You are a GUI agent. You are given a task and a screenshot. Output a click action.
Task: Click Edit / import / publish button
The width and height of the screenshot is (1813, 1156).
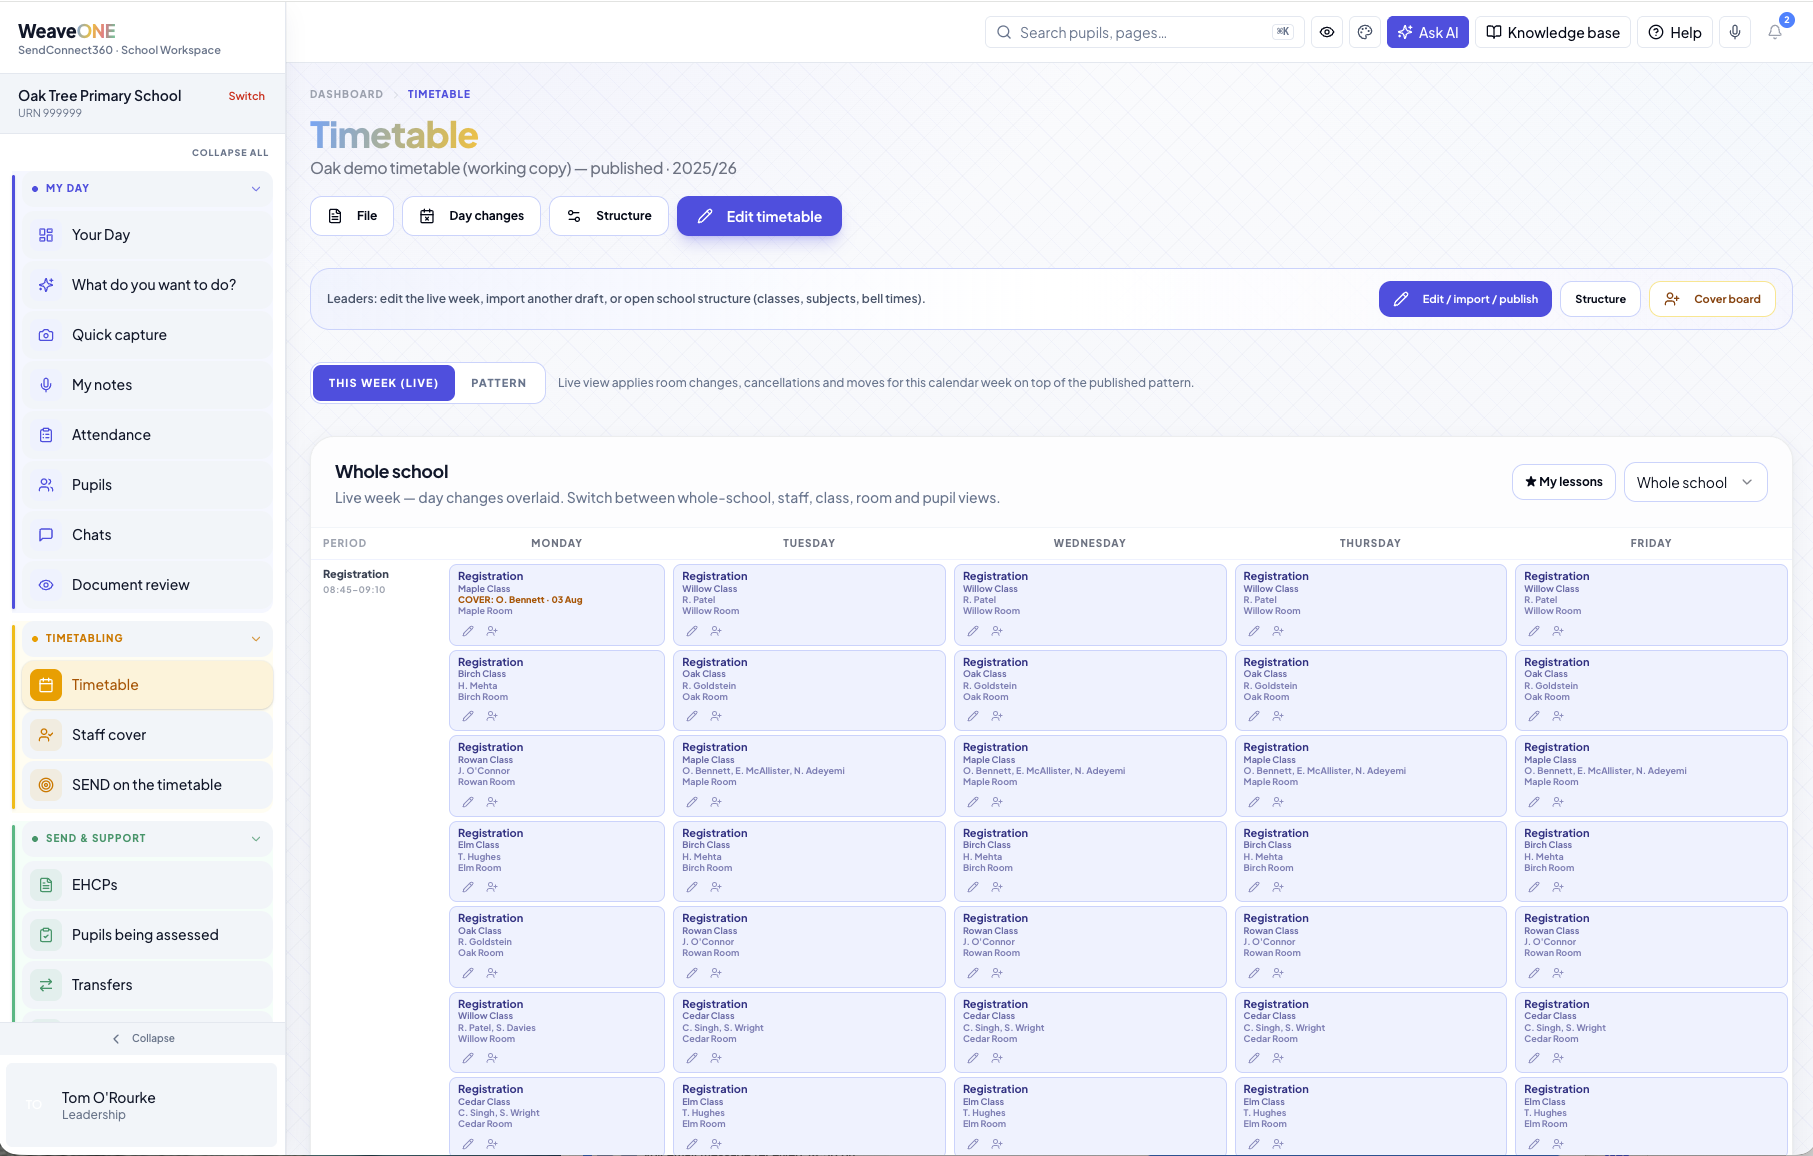[x=1465, y=299]
